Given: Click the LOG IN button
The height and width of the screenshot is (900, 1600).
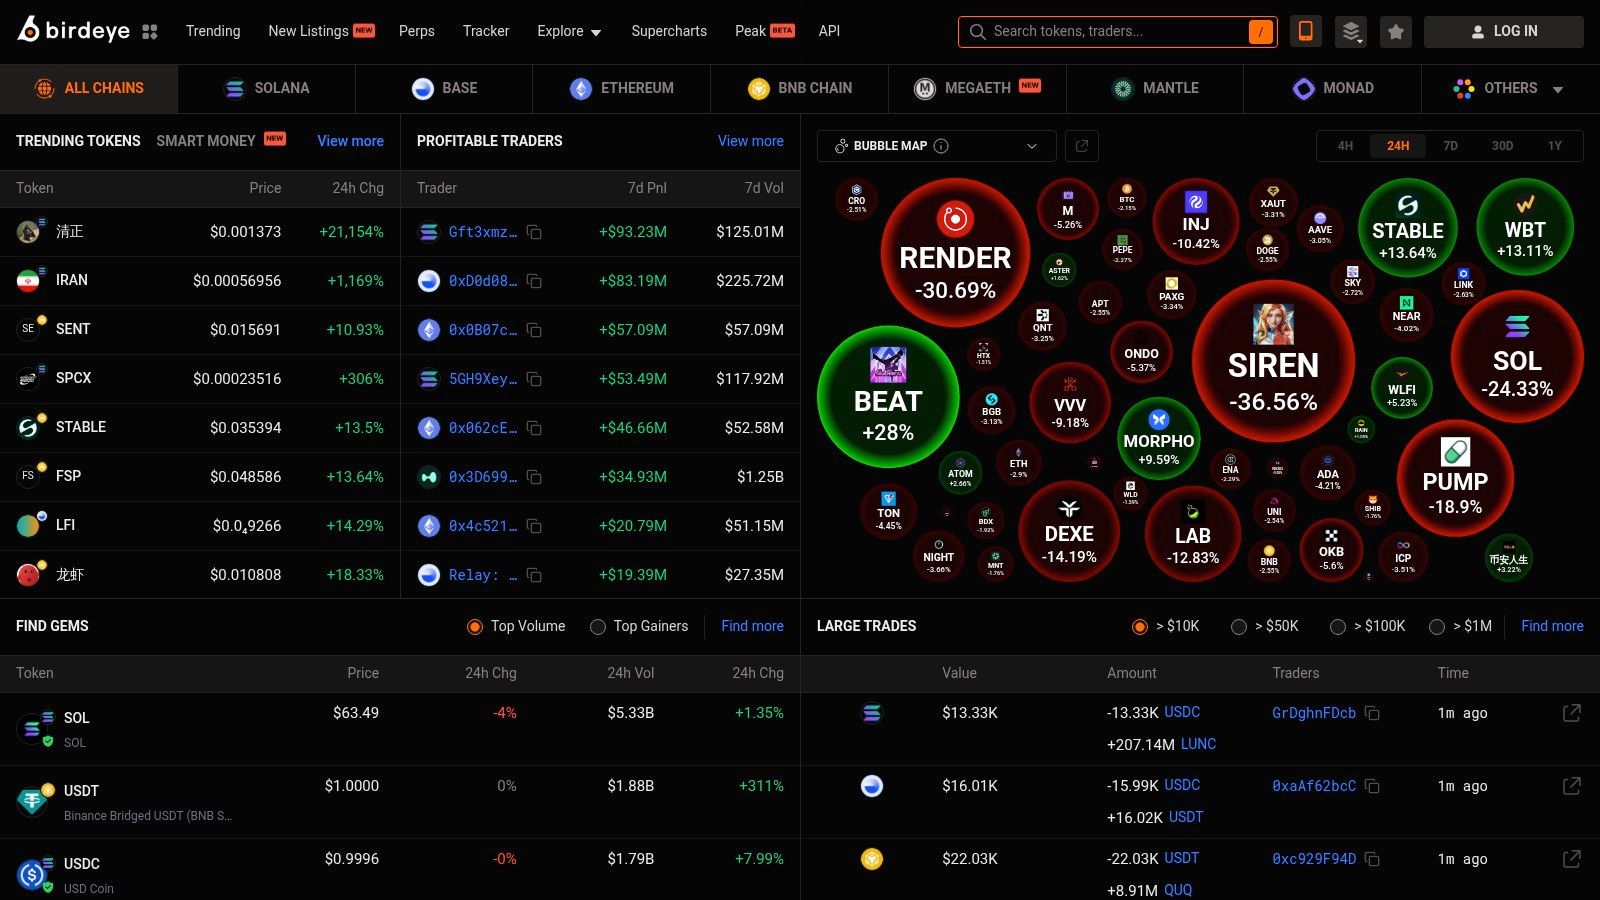Looking at the screenshot, I should pos(1504,31).
